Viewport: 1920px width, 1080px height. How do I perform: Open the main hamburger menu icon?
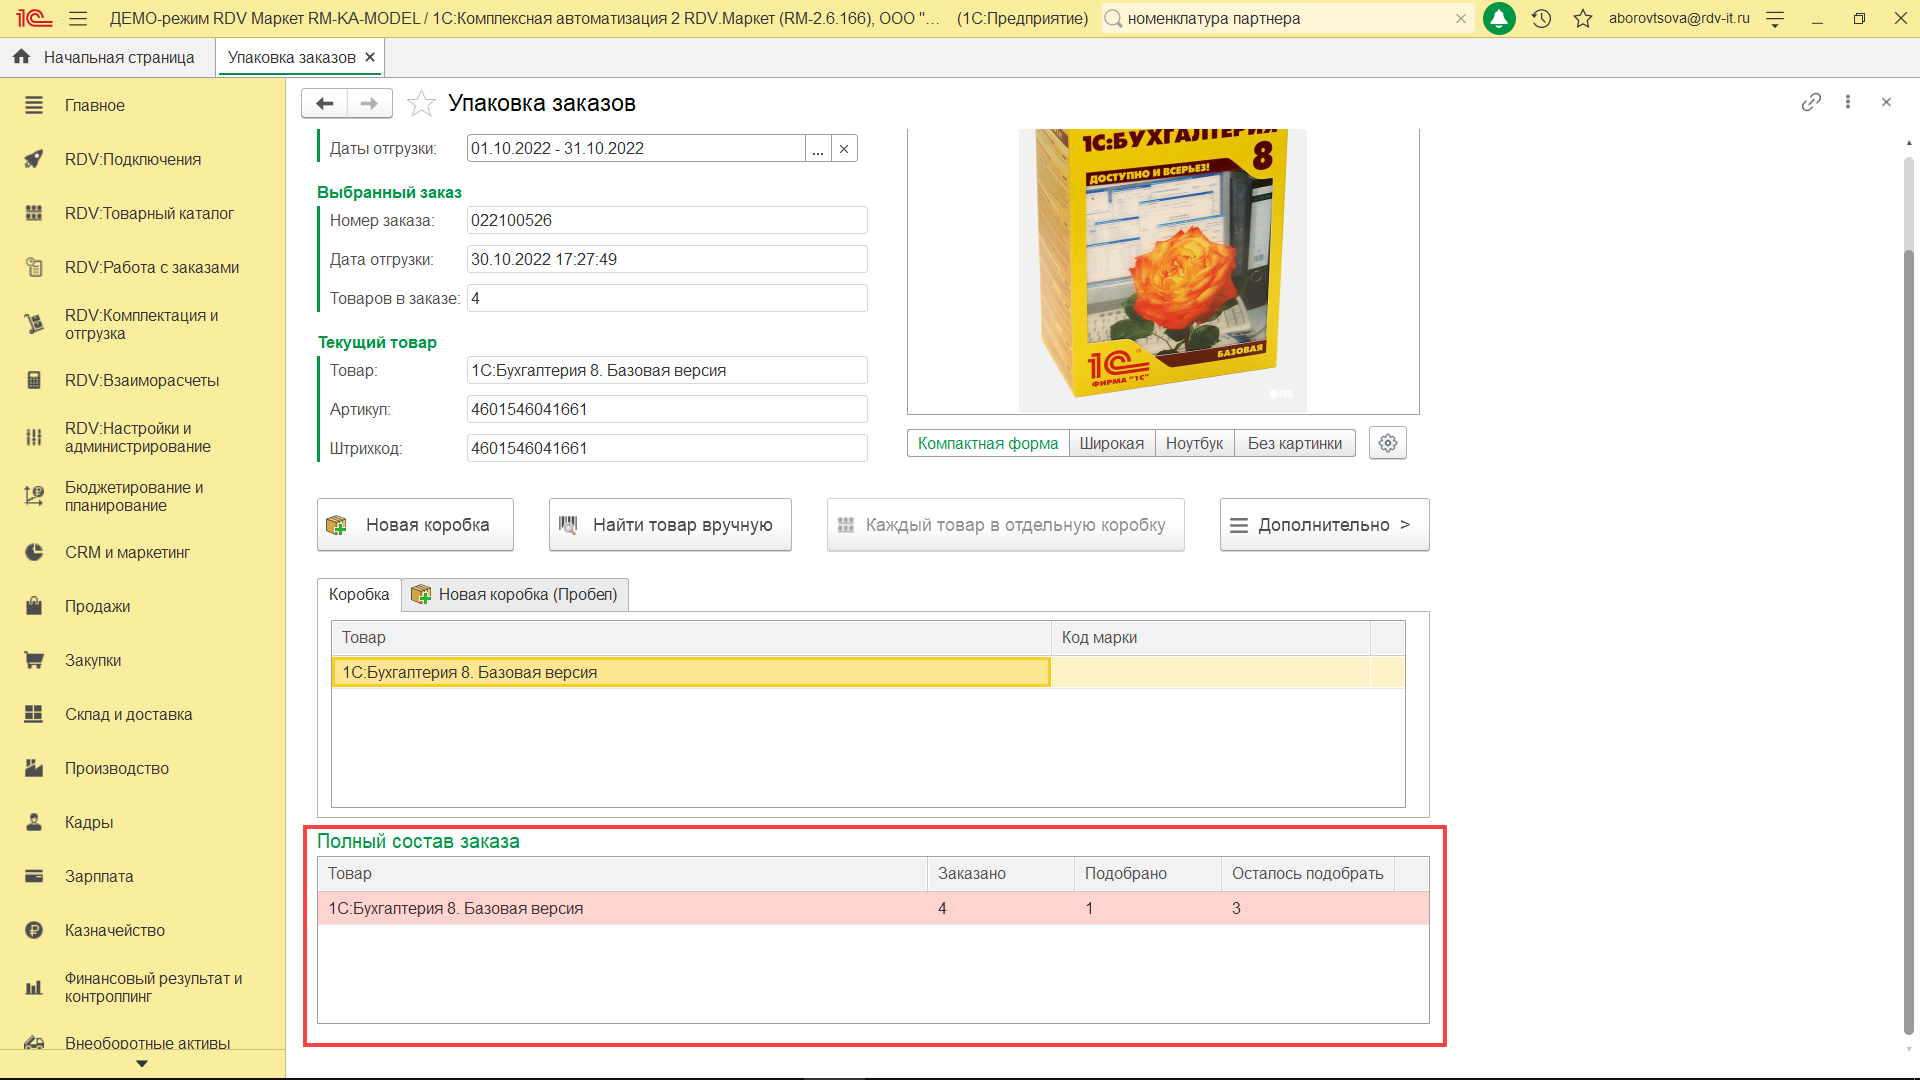78,18
